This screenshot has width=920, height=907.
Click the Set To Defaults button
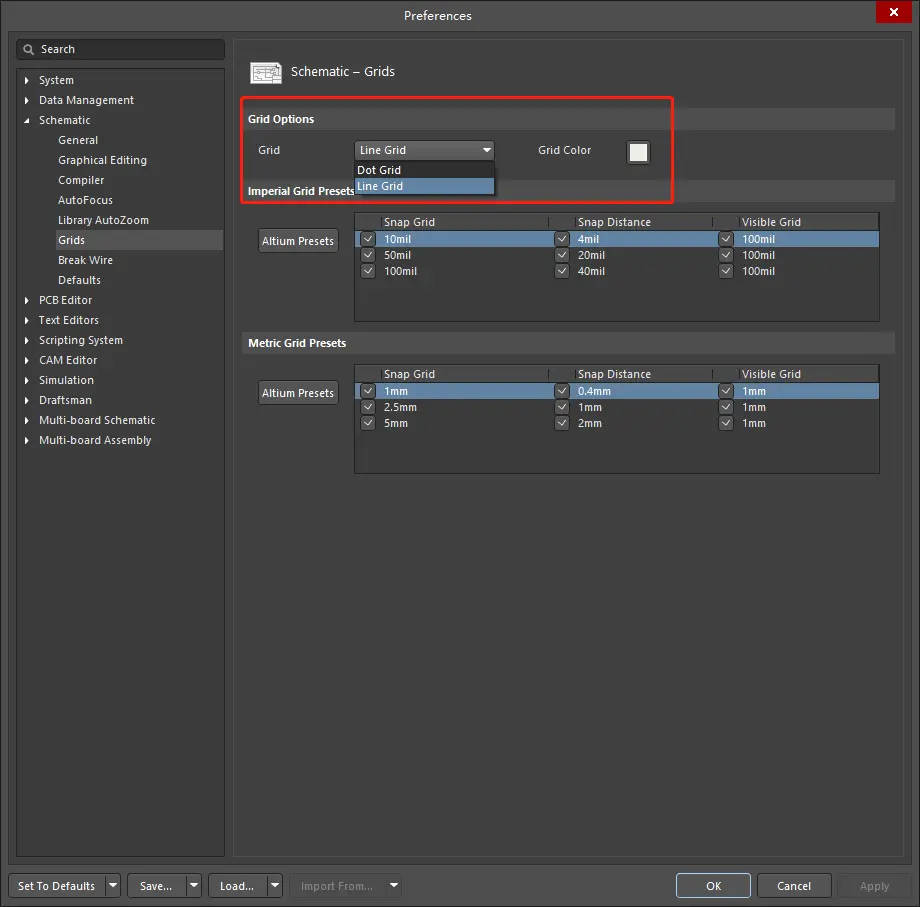coord(57,885)
